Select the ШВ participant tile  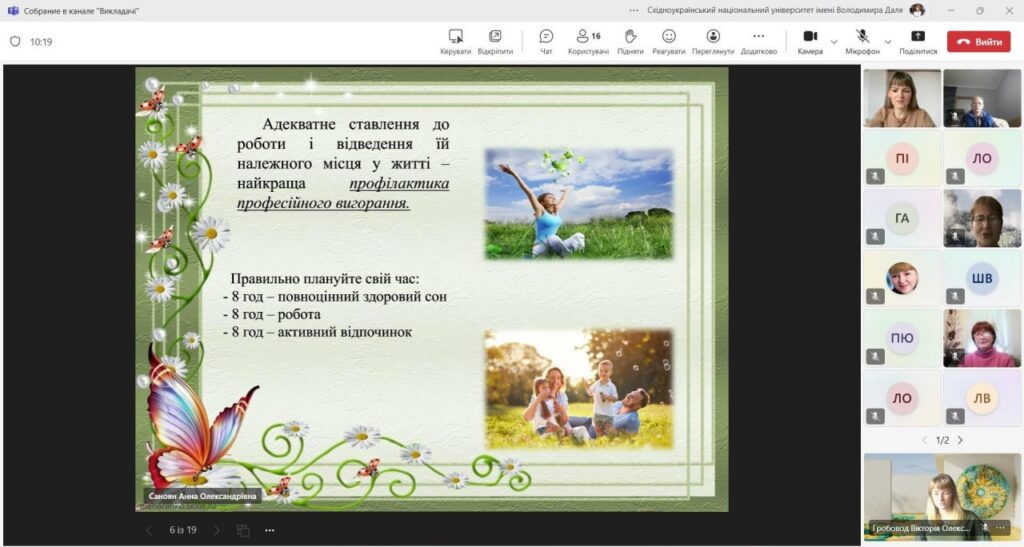pos(982,278)
